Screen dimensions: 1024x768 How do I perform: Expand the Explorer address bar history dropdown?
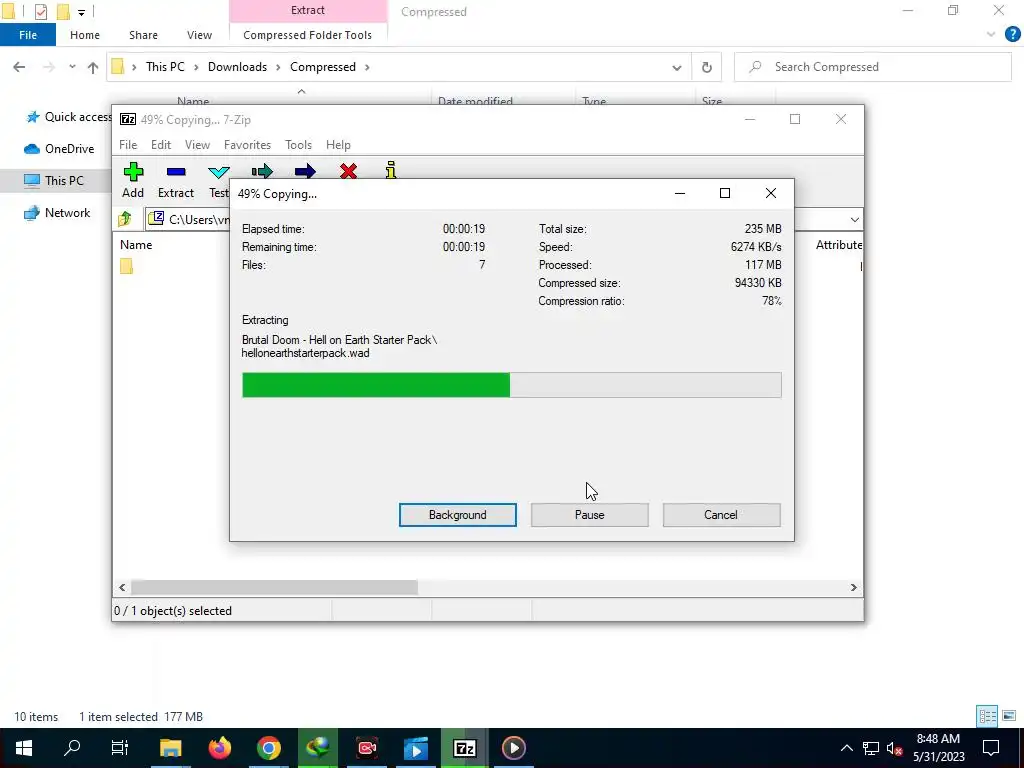(x=677, y=67)
